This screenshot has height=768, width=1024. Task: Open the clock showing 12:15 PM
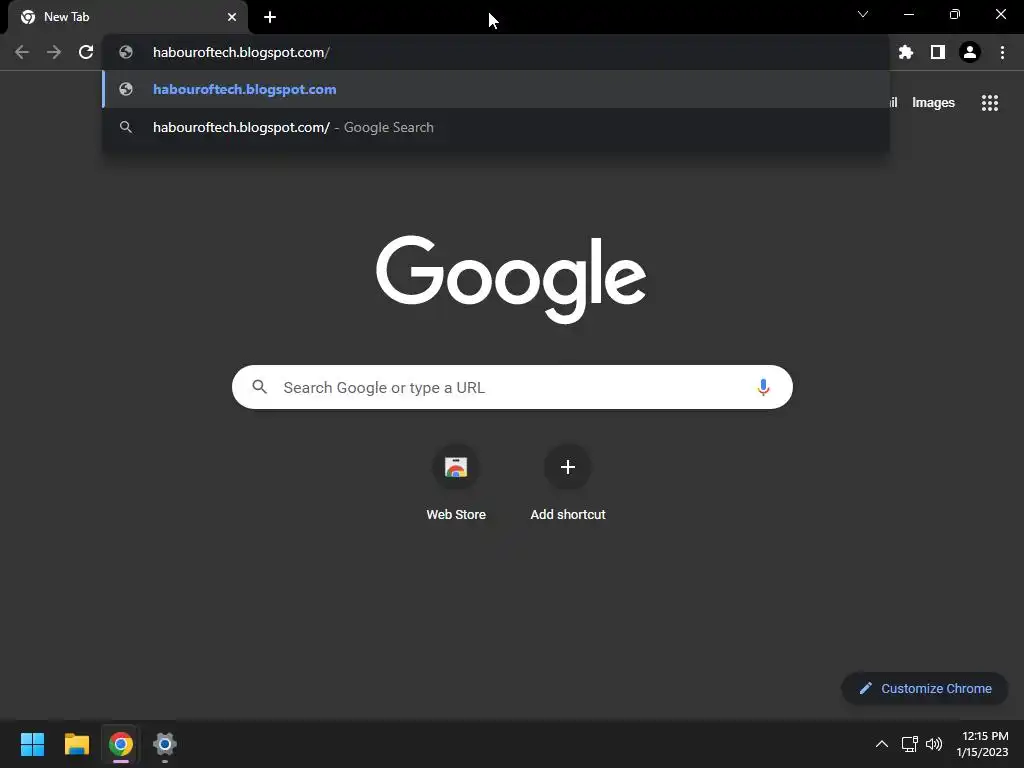coord(983,744)
